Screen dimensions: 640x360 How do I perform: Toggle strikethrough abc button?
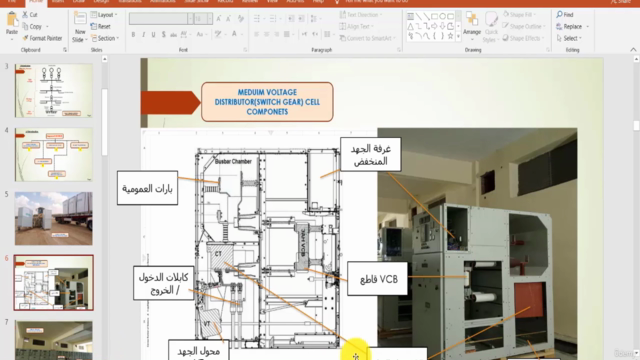pyautogui.click(x=173, y=35)
